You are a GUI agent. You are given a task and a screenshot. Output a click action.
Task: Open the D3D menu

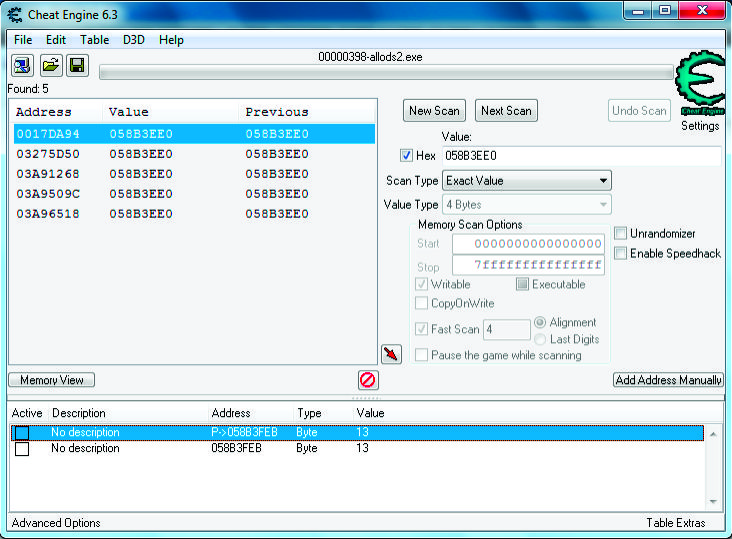click(134, 40)
